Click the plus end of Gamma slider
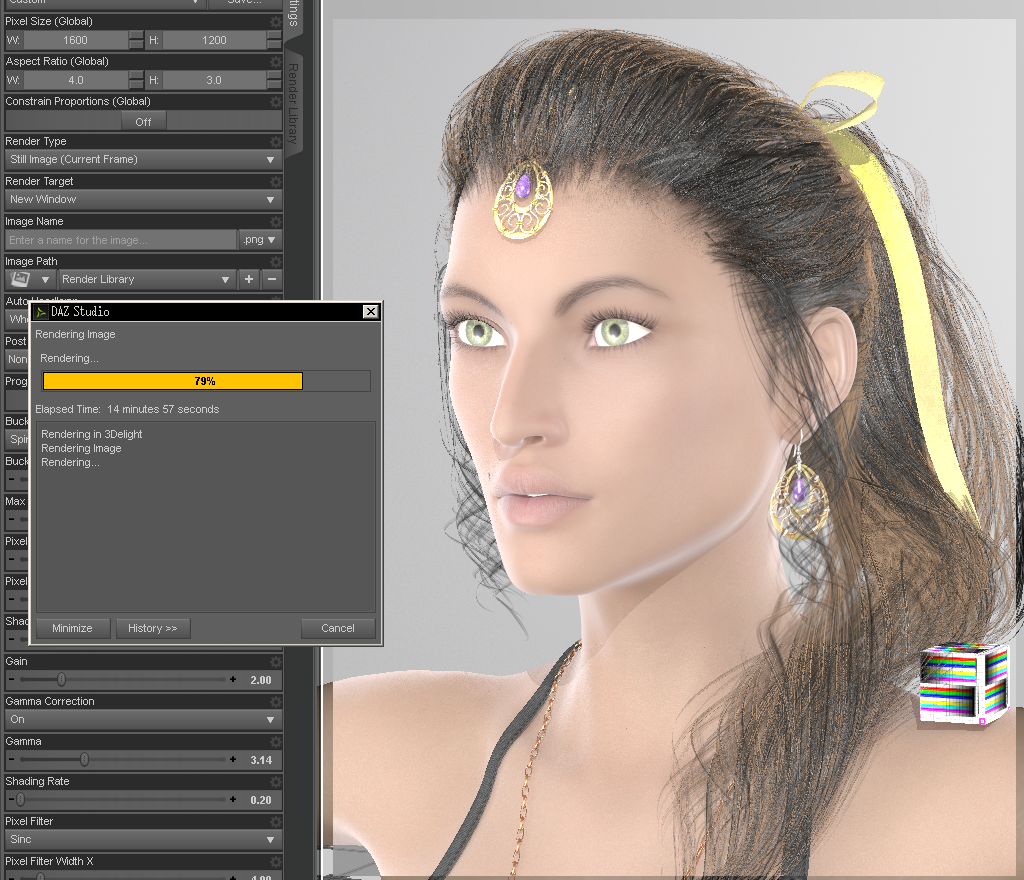 click(233, 759)
